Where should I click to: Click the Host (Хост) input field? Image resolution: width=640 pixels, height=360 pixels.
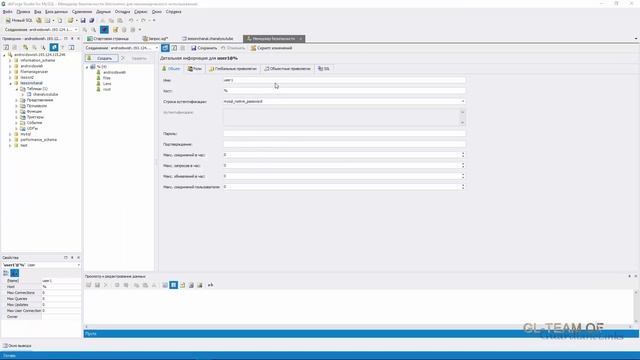click(344, 91)
